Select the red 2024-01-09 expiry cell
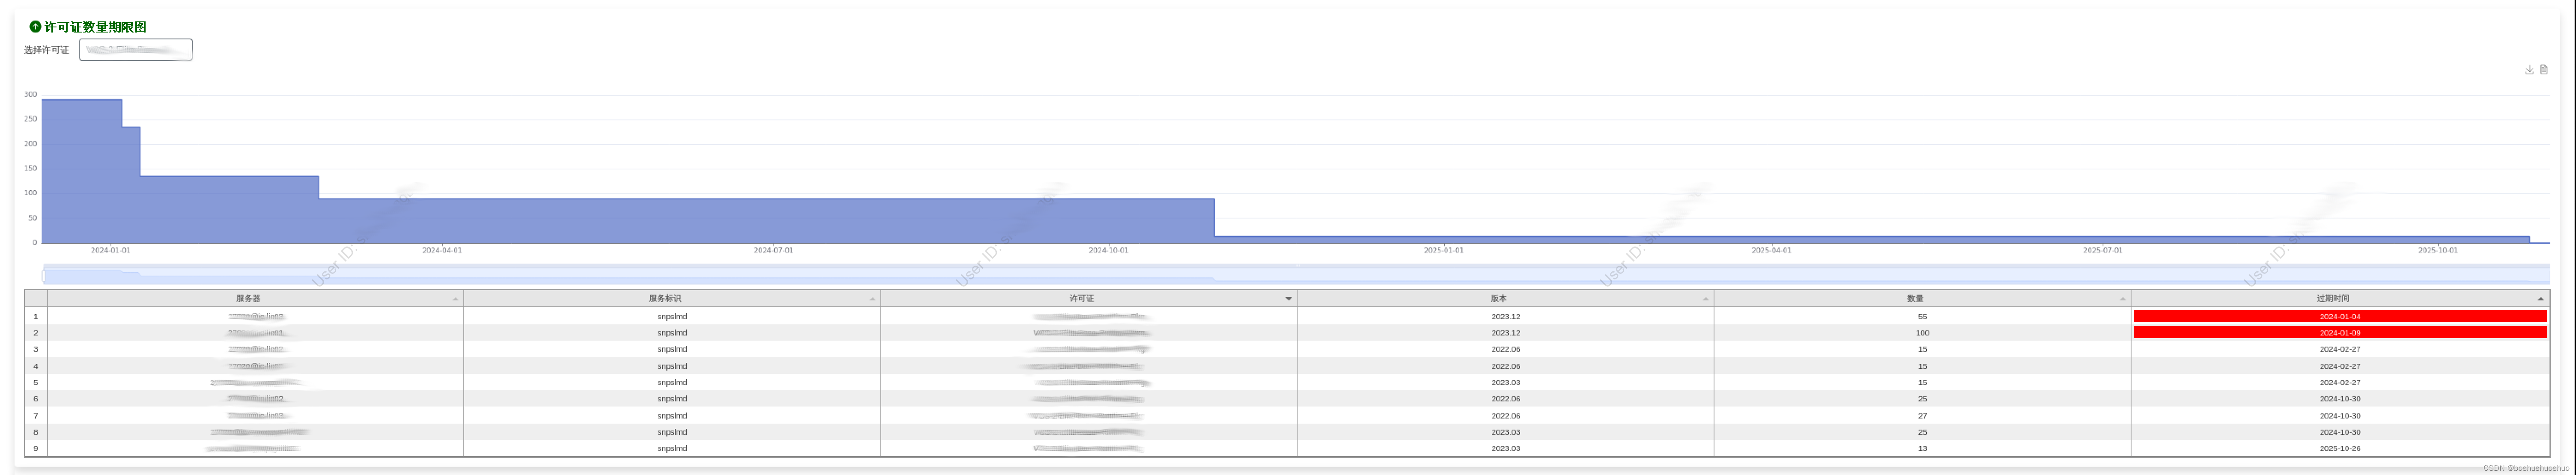This screenshot has width=2576, height=475. (x=2339, y=333)
